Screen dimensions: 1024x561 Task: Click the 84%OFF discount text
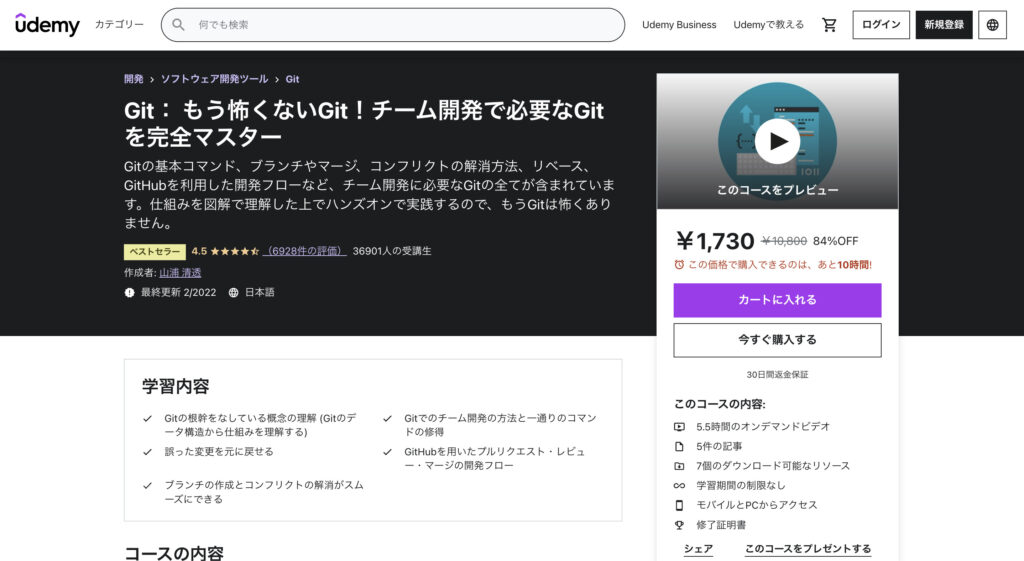[835, 241]
